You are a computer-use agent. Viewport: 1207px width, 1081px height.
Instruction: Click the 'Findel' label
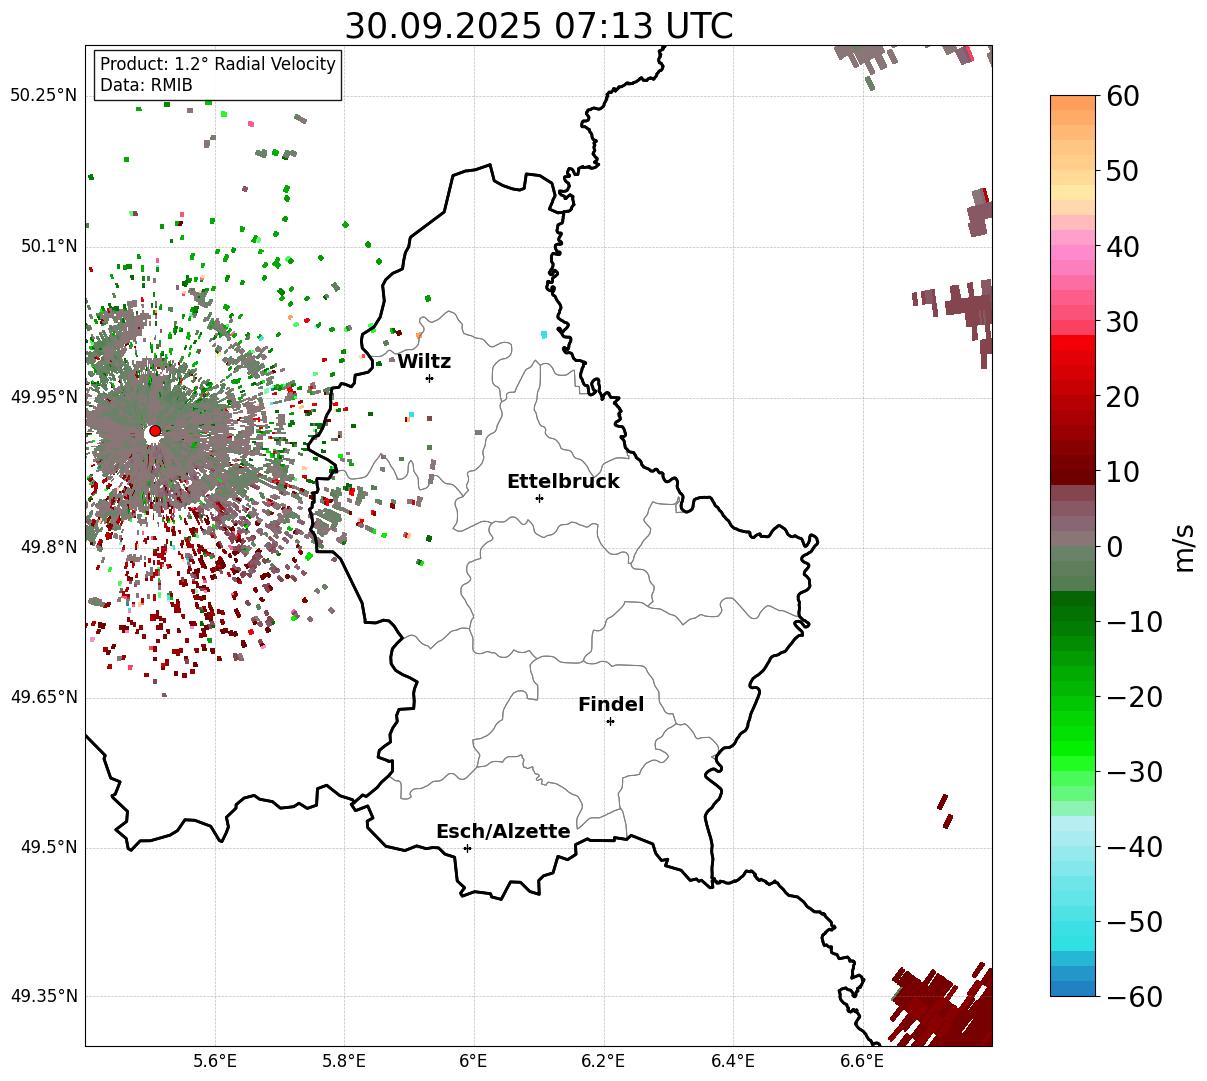coord(611,705)
